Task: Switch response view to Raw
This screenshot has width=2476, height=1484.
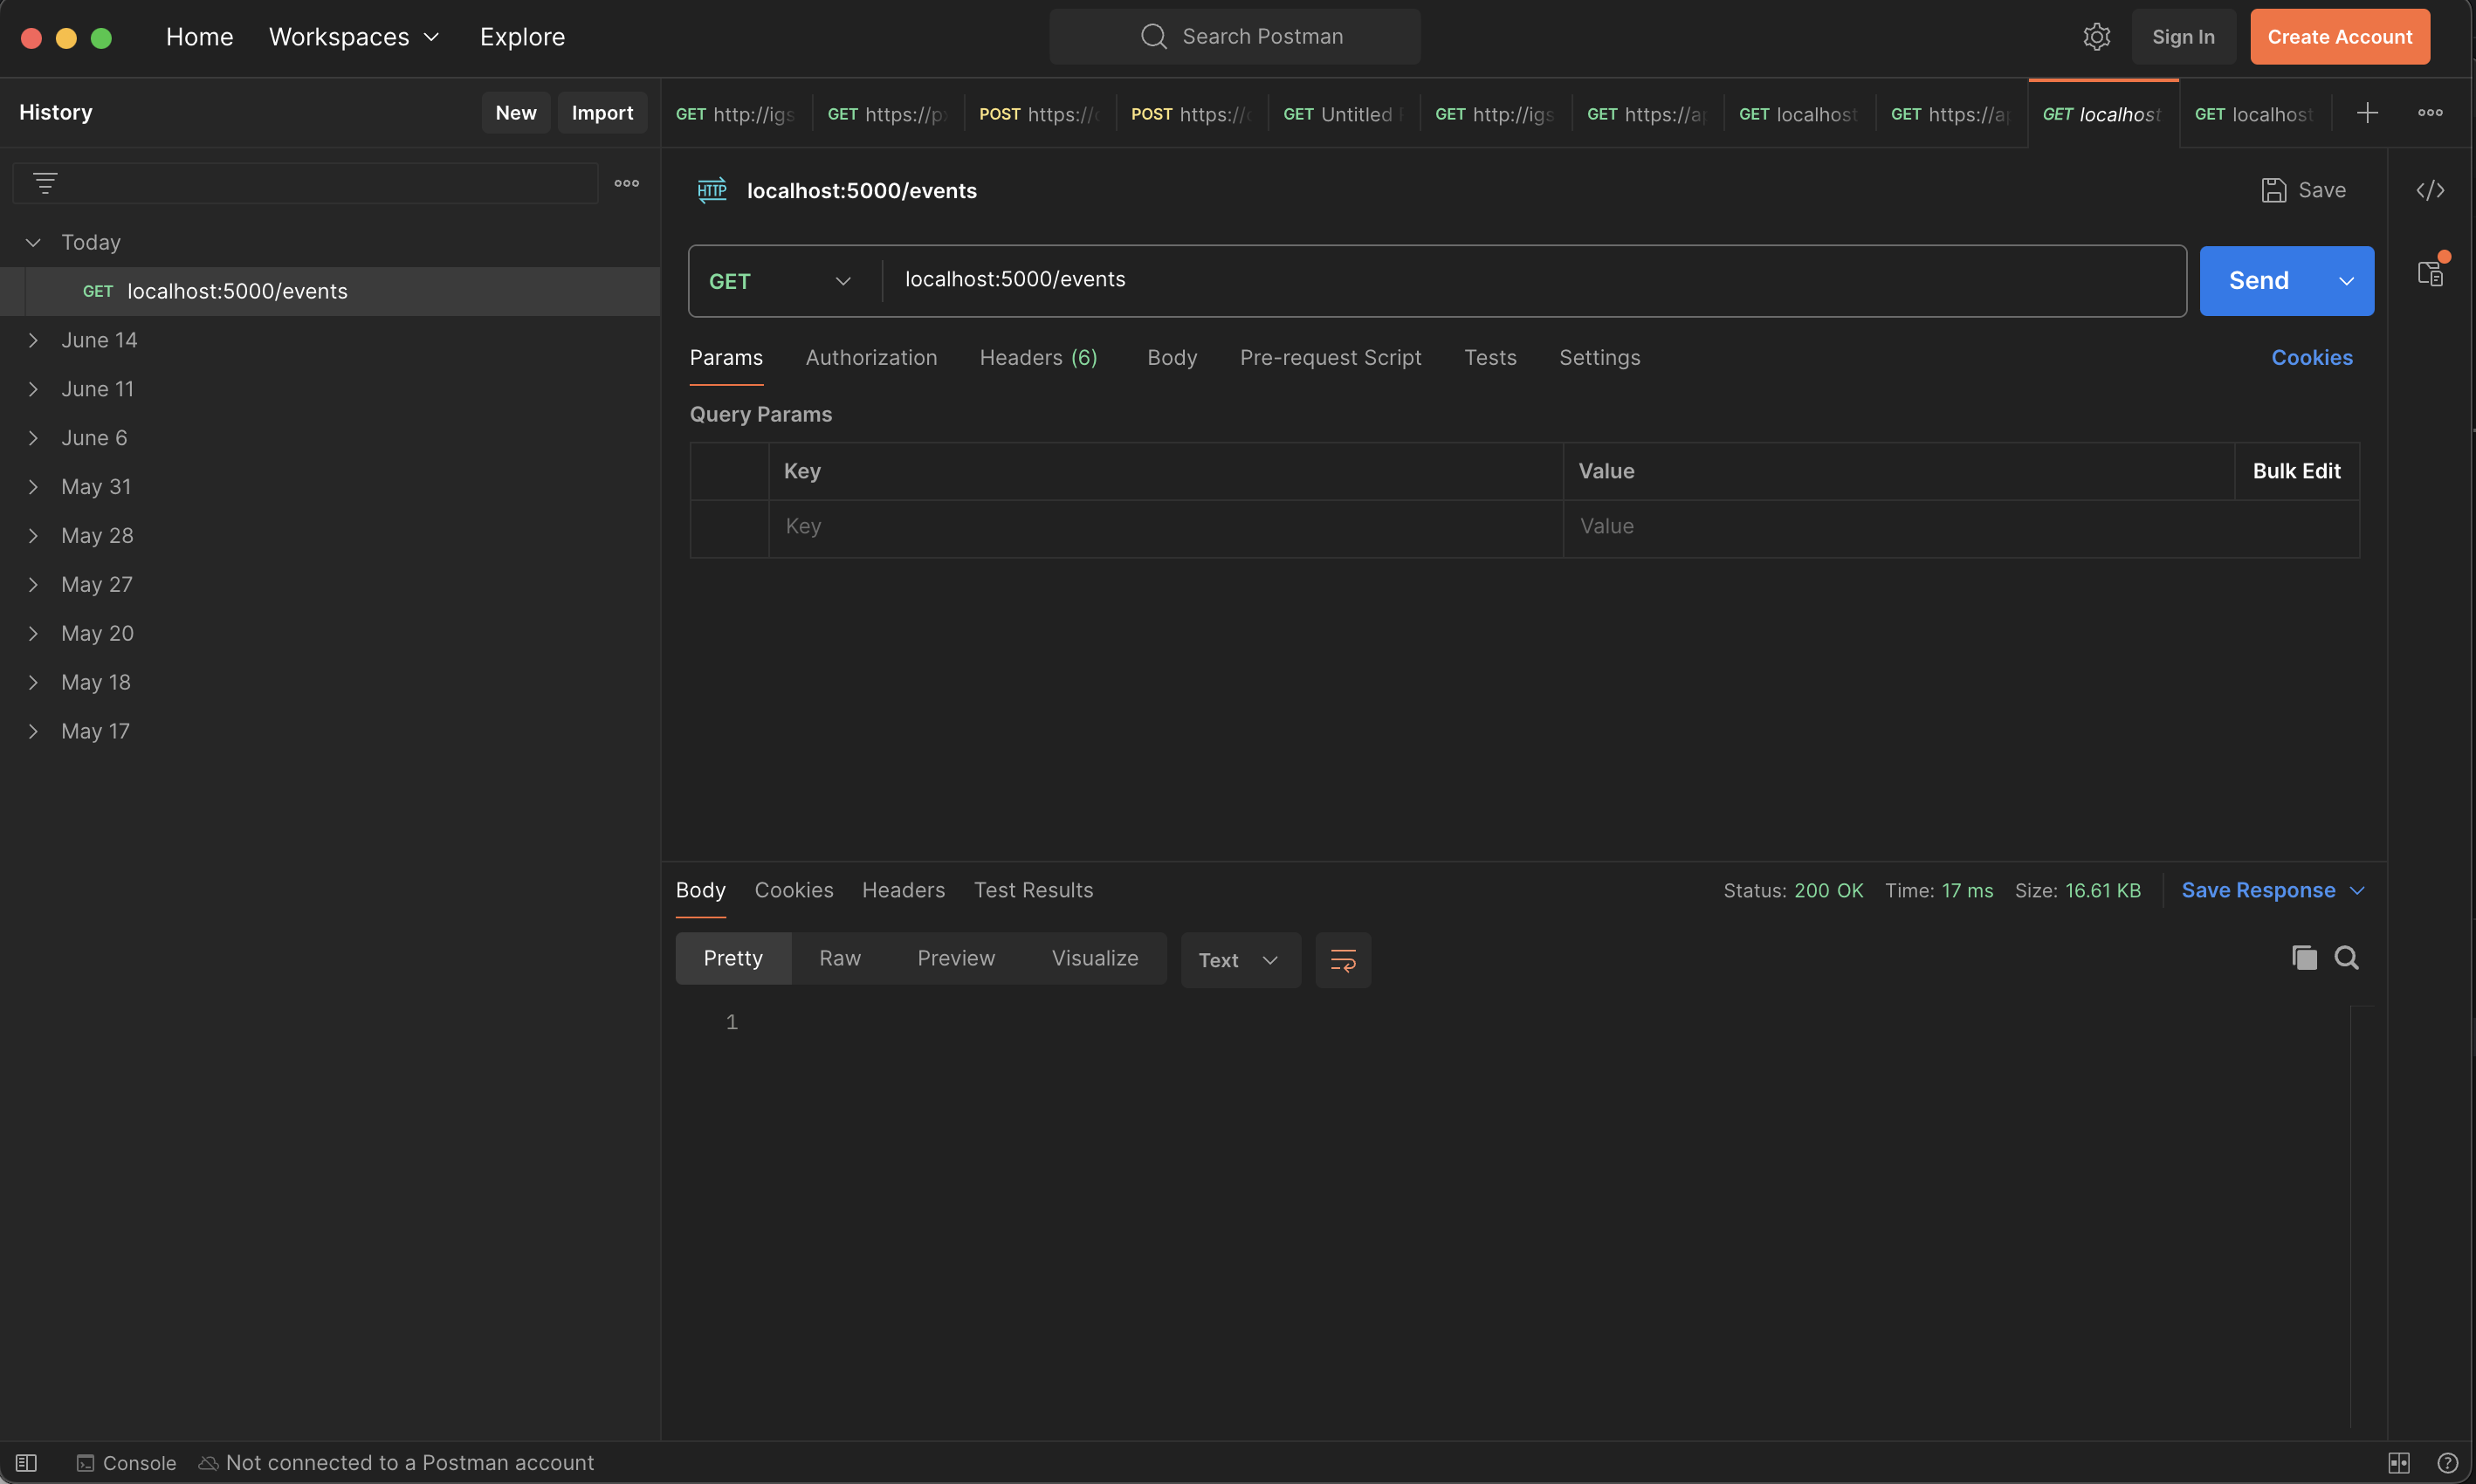Action: (x=839, y=958)
